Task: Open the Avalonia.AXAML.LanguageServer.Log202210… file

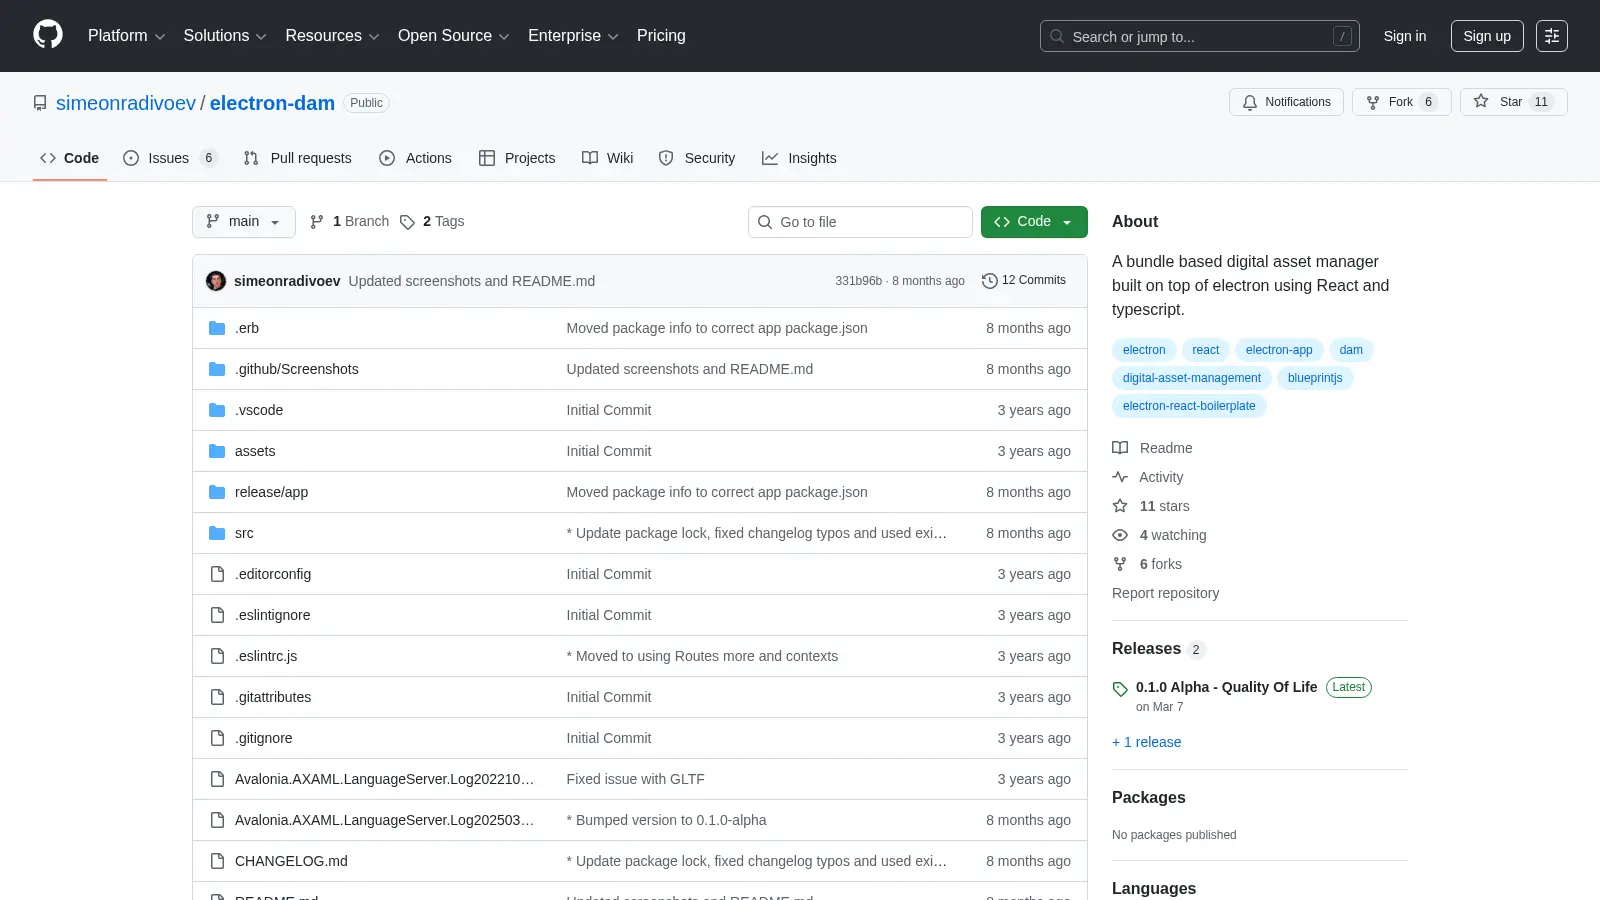Action: coord(385,779)
